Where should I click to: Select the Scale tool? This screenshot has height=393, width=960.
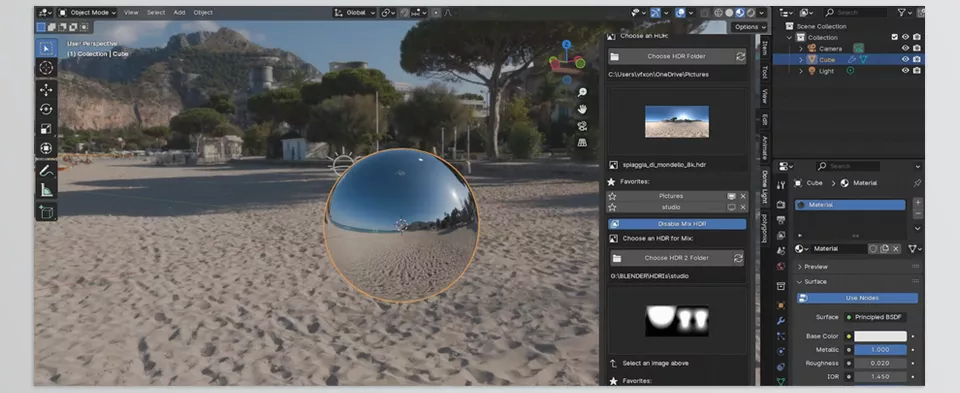(47, 129)
